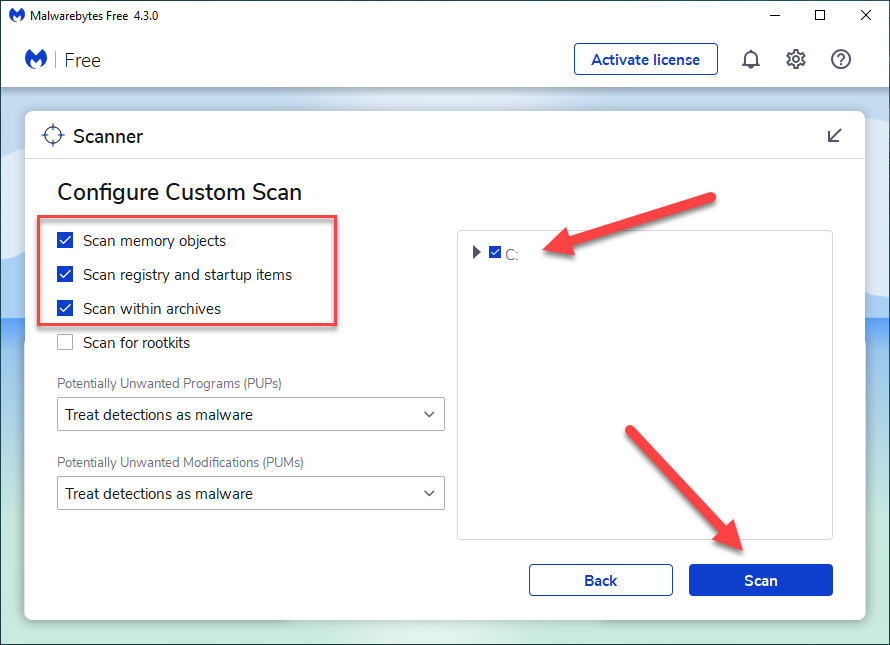Screen dimensions: 890x645
Task: Disable Scan within archives
Action: pos(66,309)
